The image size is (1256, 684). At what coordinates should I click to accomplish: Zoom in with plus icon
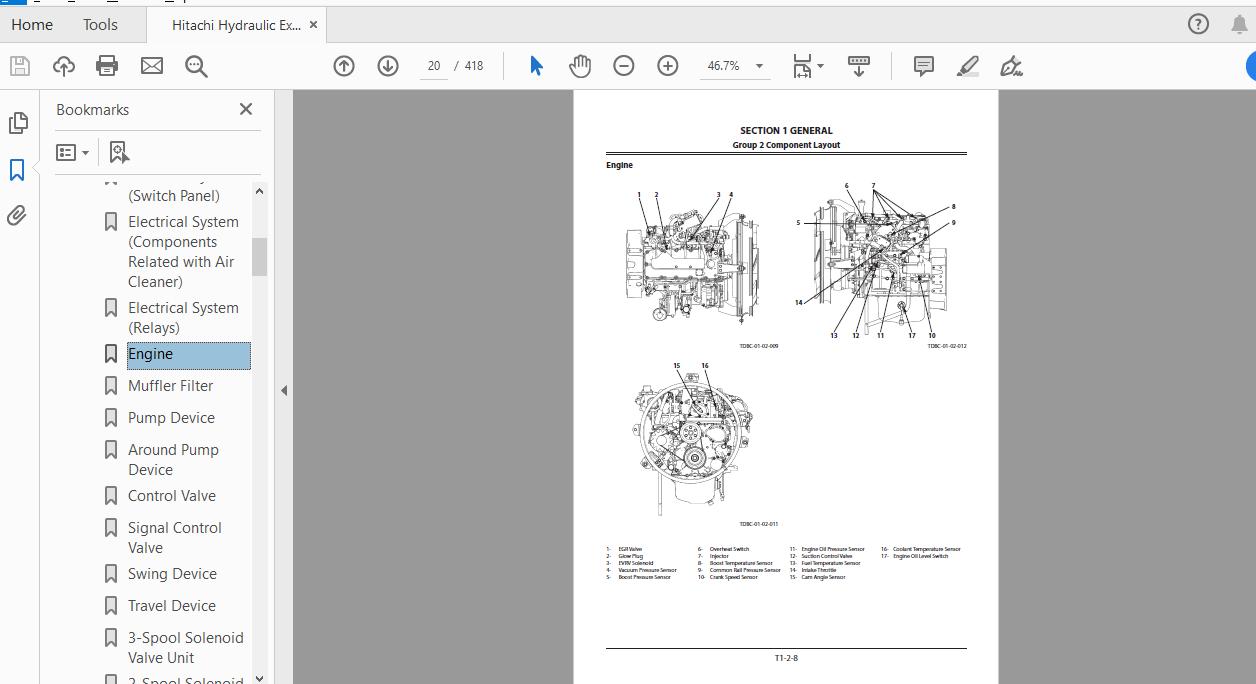tap(668, 66)
